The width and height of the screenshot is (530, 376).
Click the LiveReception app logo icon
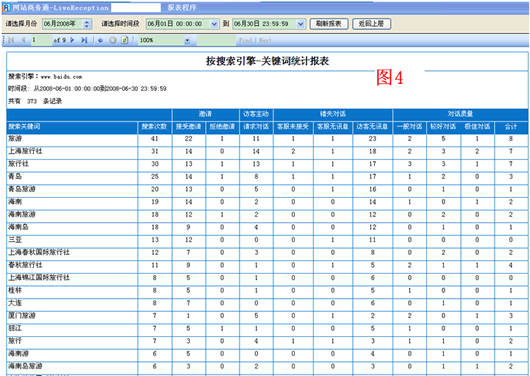pos(6,7)
